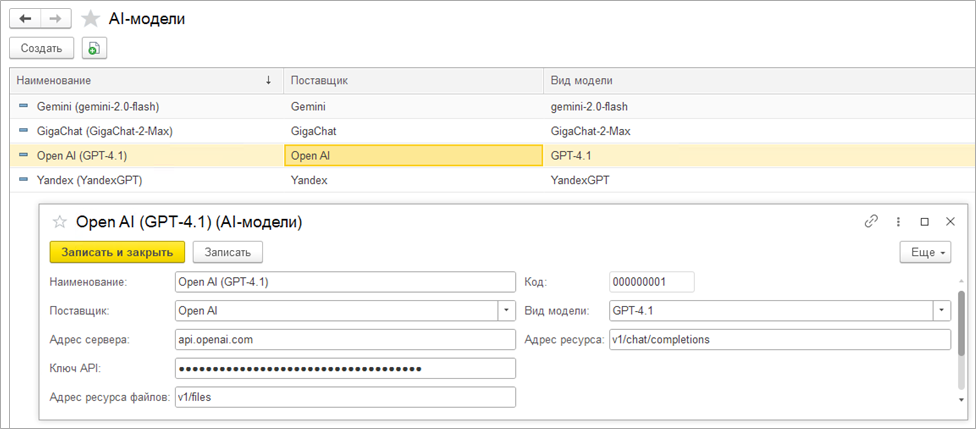This screenshot has height=429, width=976.
Task: Expand the Вид модели dropdown arrow
Action: click(942, 310)
